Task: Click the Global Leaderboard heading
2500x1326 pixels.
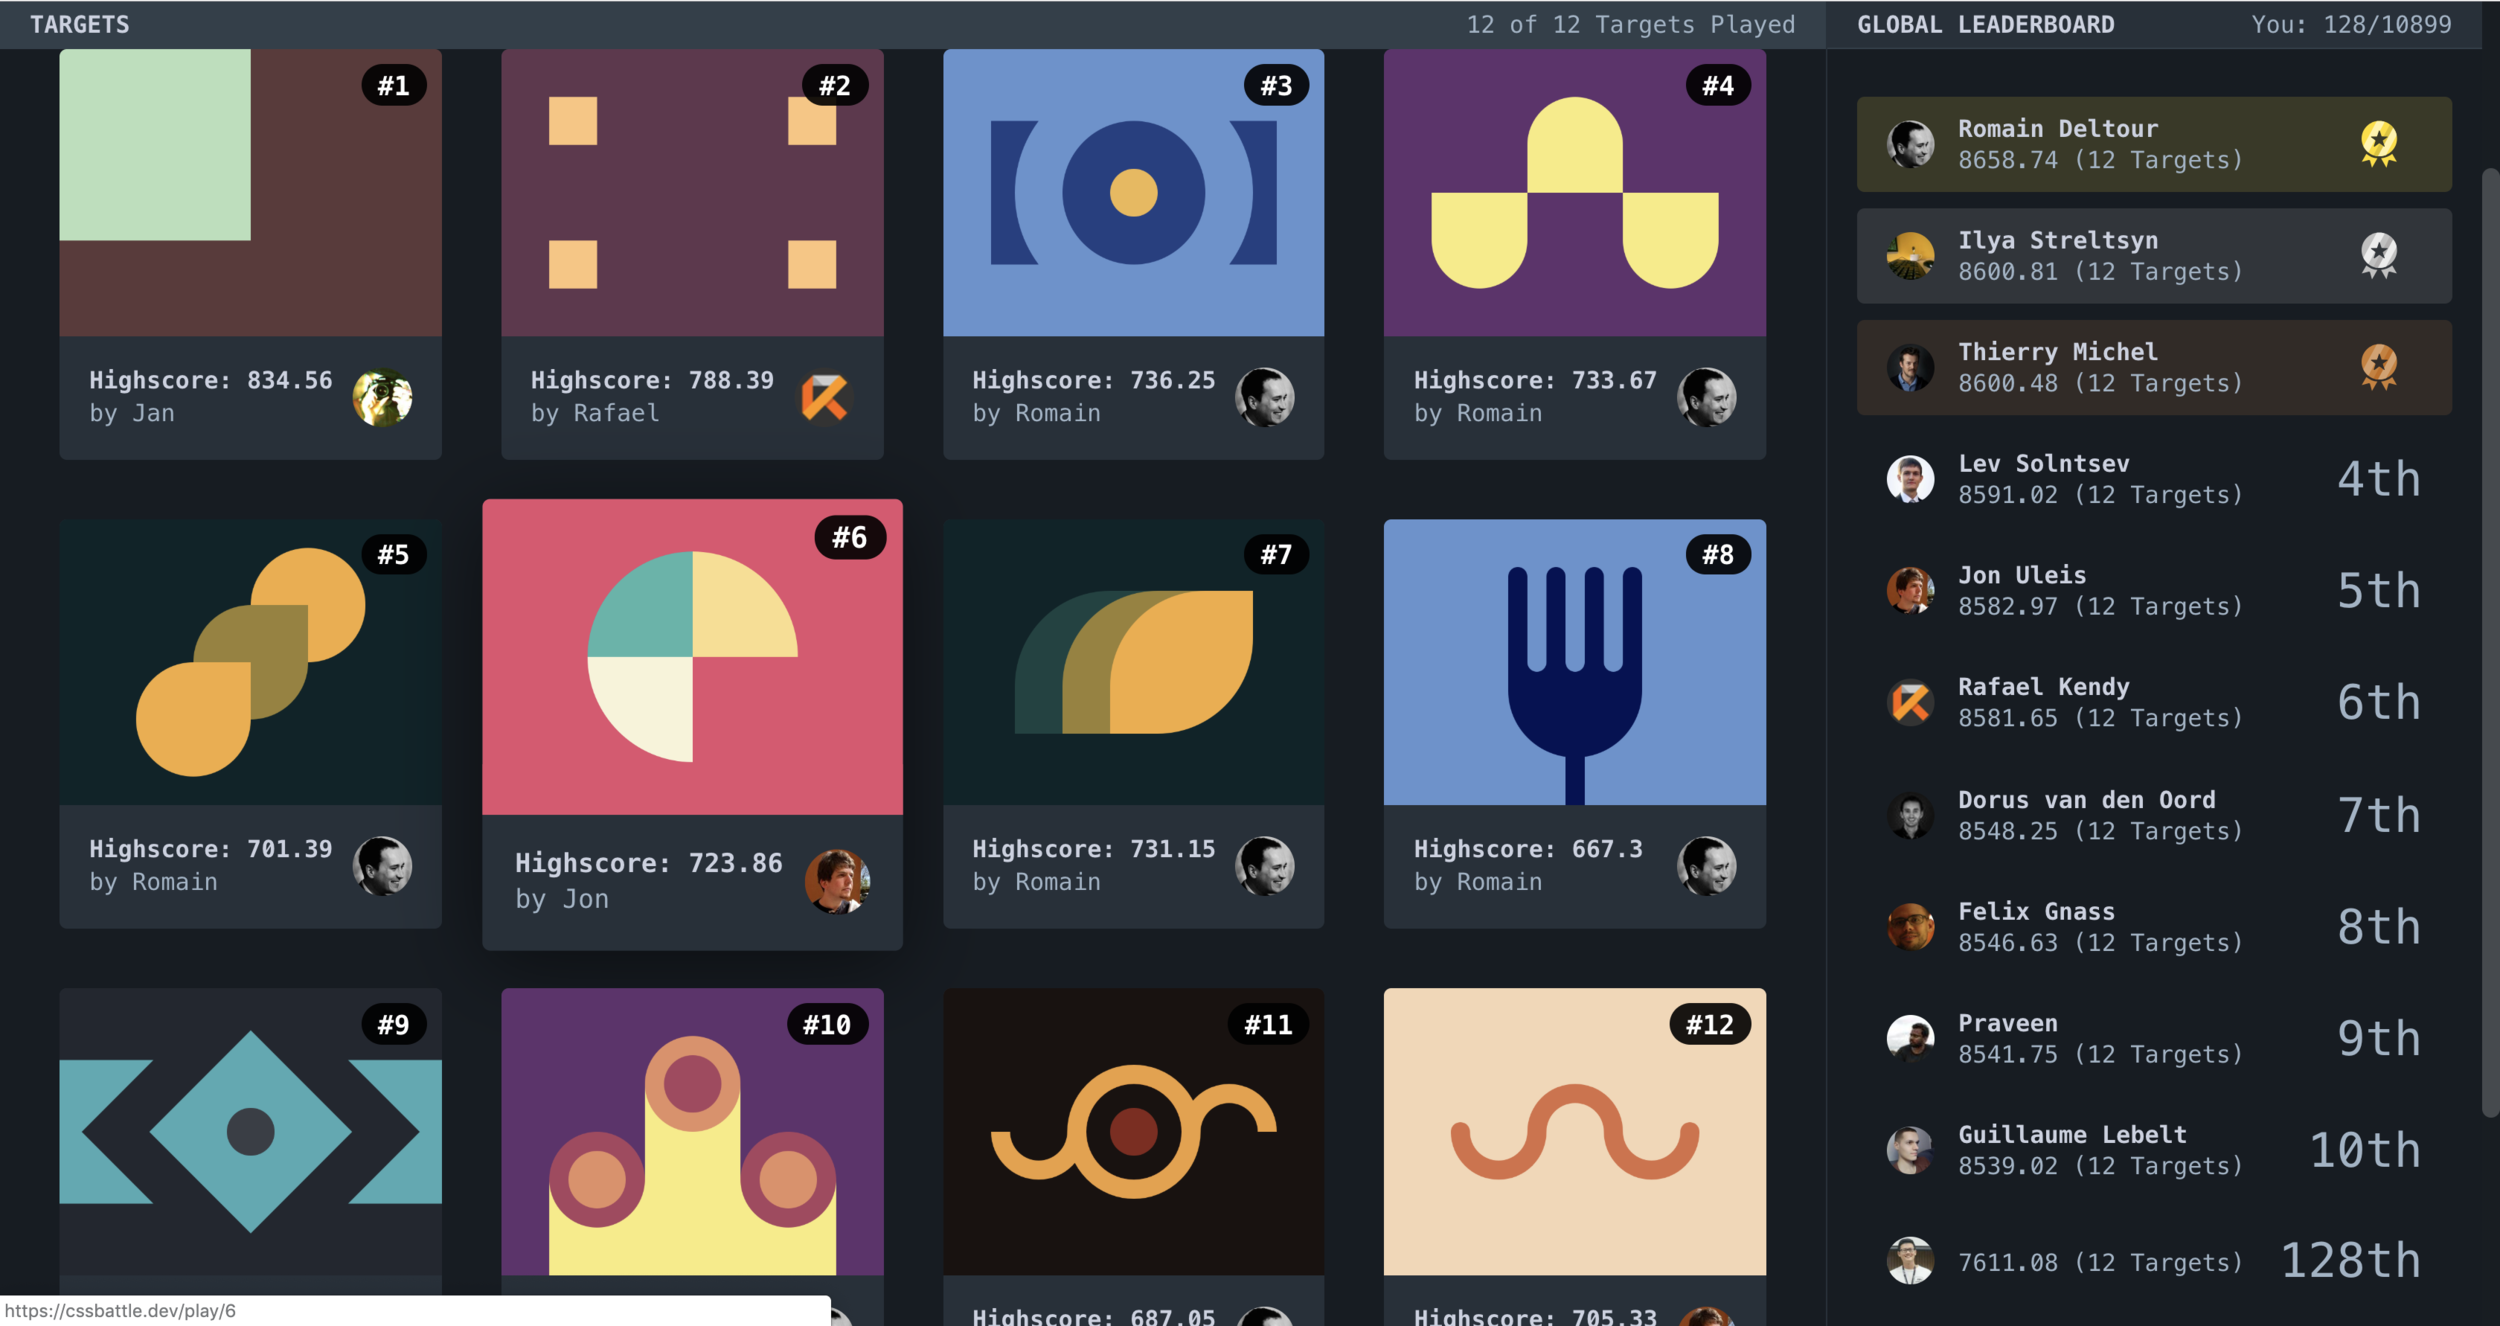Action: [1985, 24]
